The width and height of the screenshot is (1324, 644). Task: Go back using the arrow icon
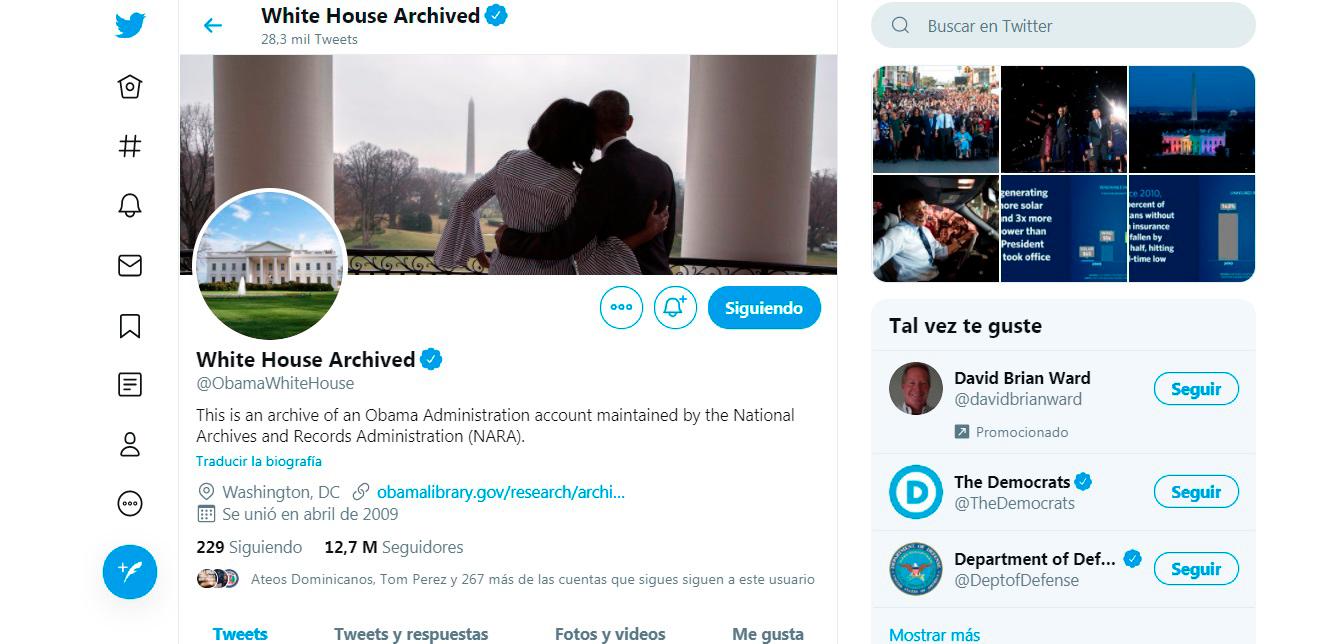[213, 26]
